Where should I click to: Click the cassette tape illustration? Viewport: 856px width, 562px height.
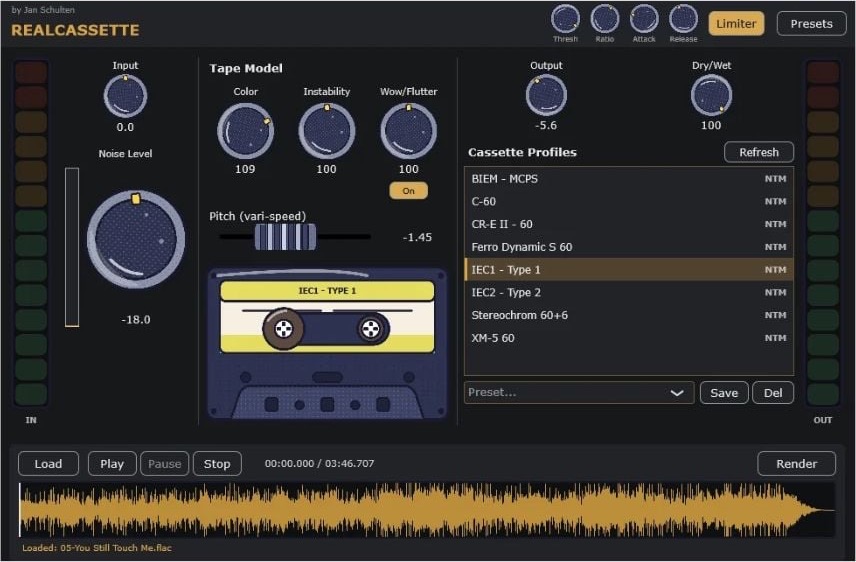pyautogui.click(x=327, y=344)
